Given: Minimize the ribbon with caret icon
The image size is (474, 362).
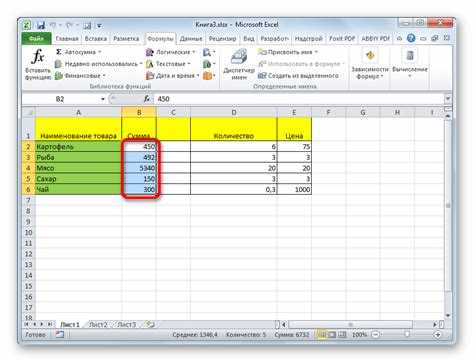Looking at the screenshot, I should click(x=399, y=39).
